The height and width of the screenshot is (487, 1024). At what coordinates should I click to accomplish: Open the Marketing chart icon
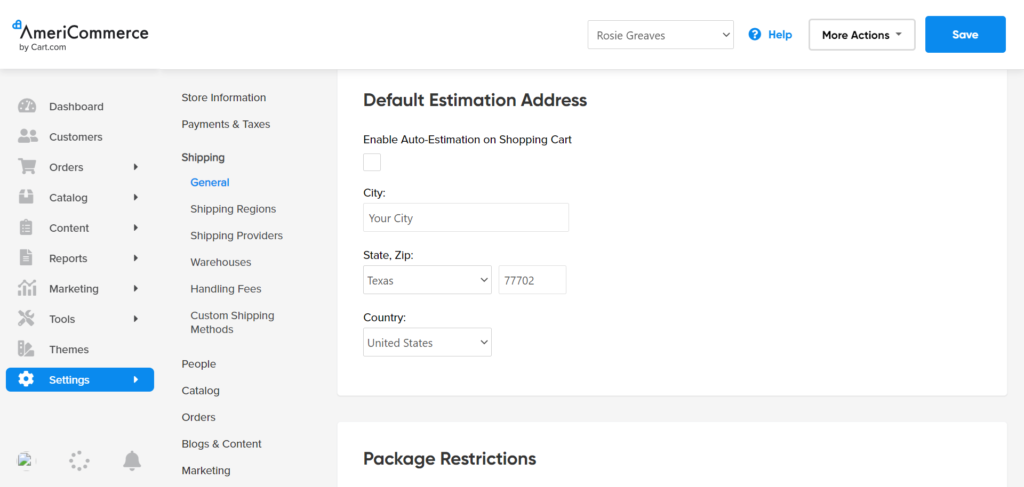pos(27,288)
